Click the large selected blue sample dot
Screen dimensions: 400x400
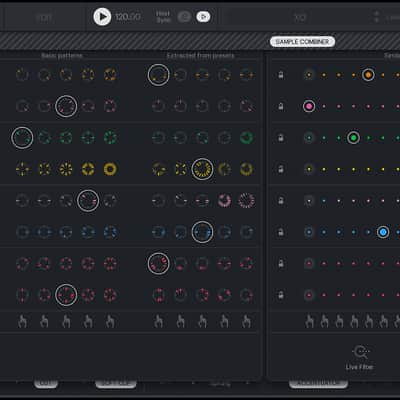point(383,232)
